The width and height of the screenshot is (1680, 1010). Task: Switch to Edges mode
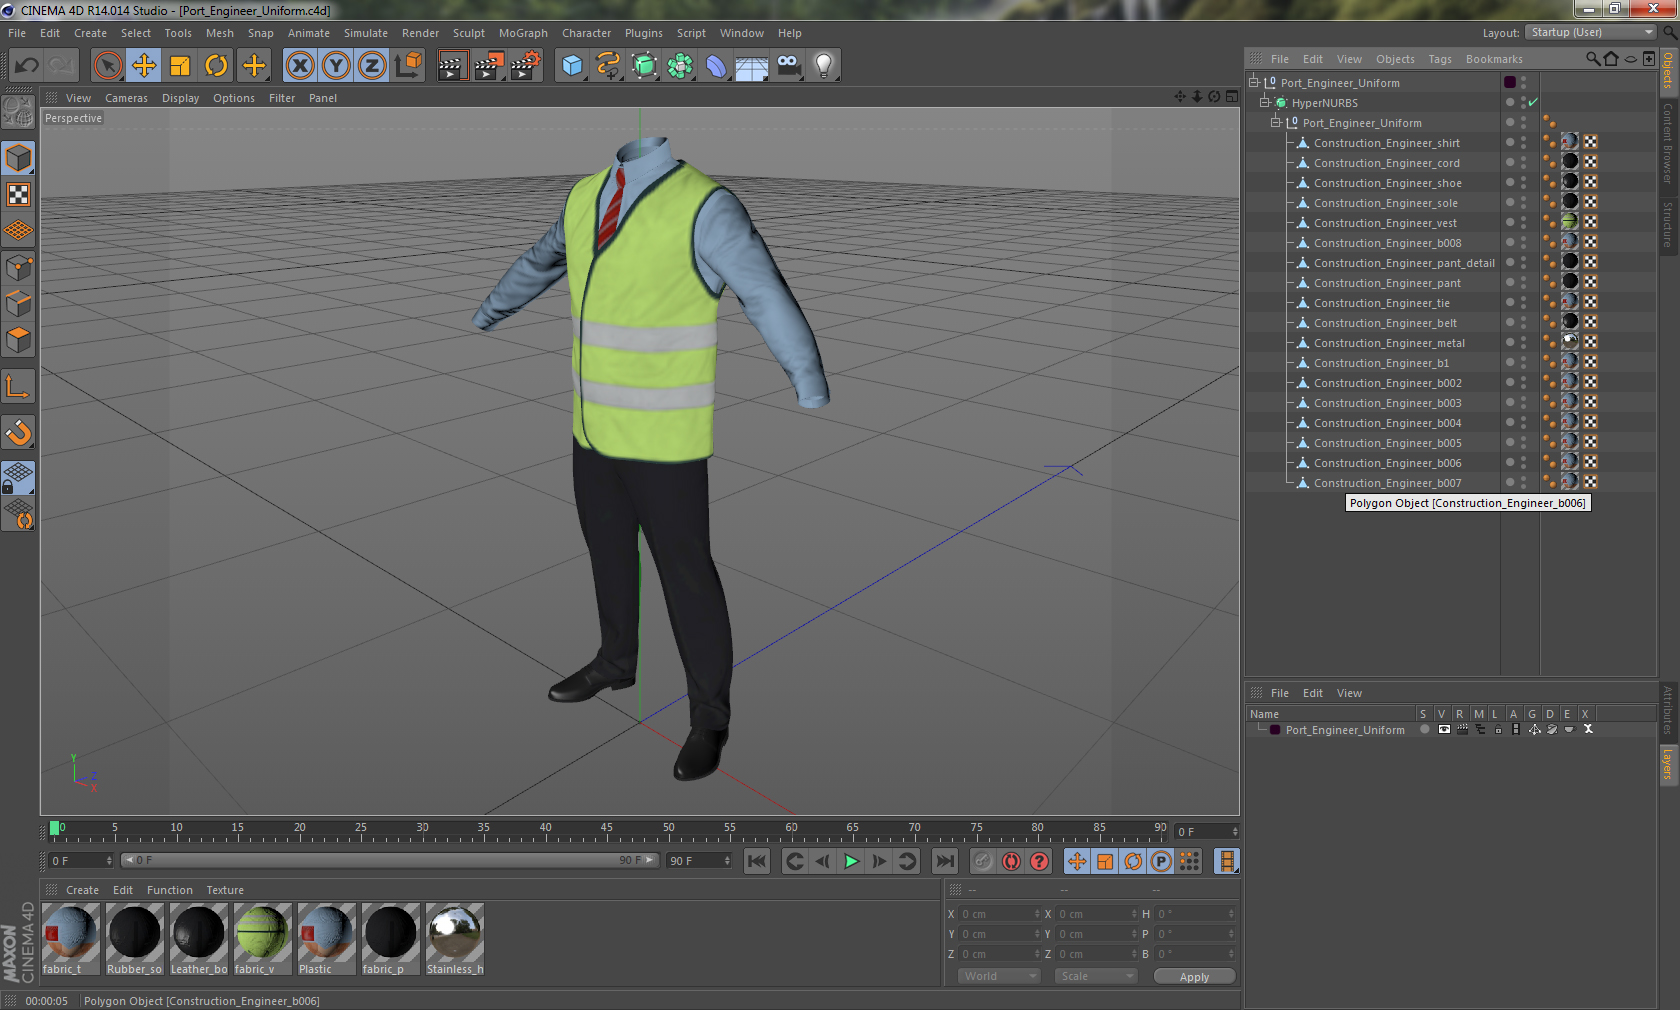point(18,303)
